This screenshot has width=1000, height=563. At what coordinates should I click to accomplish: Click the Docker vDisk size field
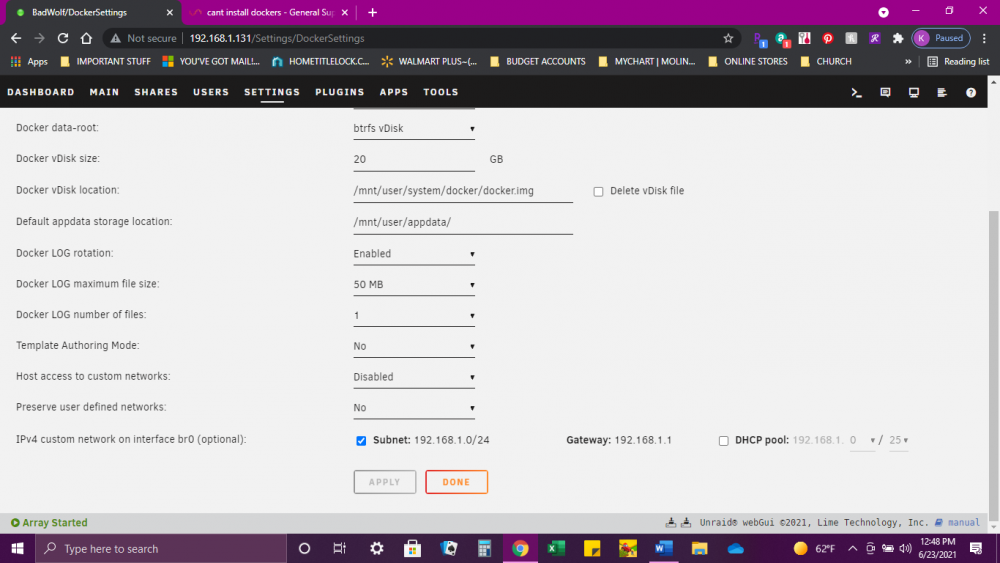click(414, 159)
